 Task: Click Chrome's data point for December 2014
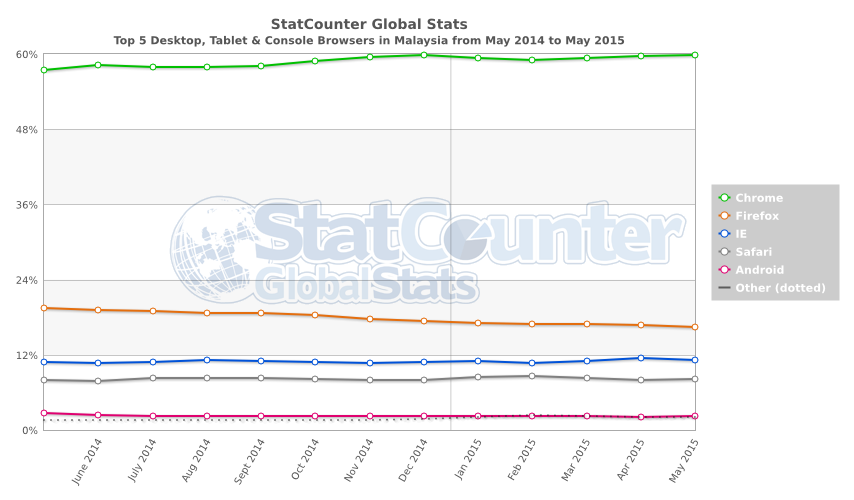point(424,55)
